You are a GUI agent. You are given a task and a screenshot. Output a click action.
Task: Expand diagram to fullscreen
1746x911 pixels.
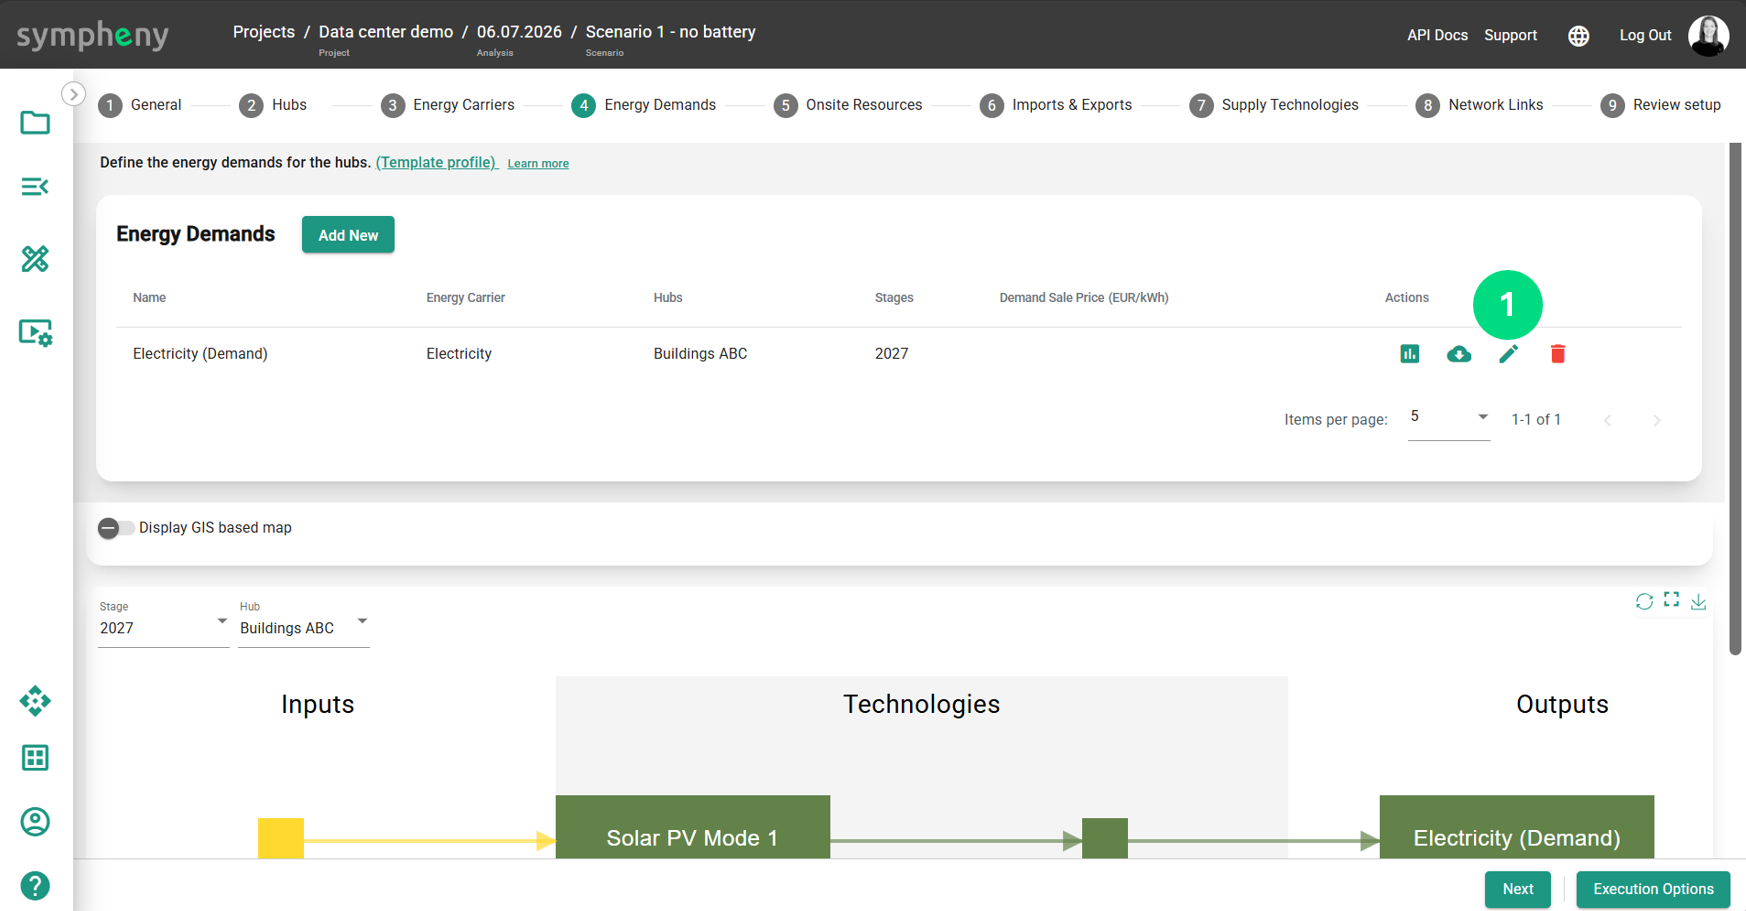pyautogui.click(x=1672, y=599)
